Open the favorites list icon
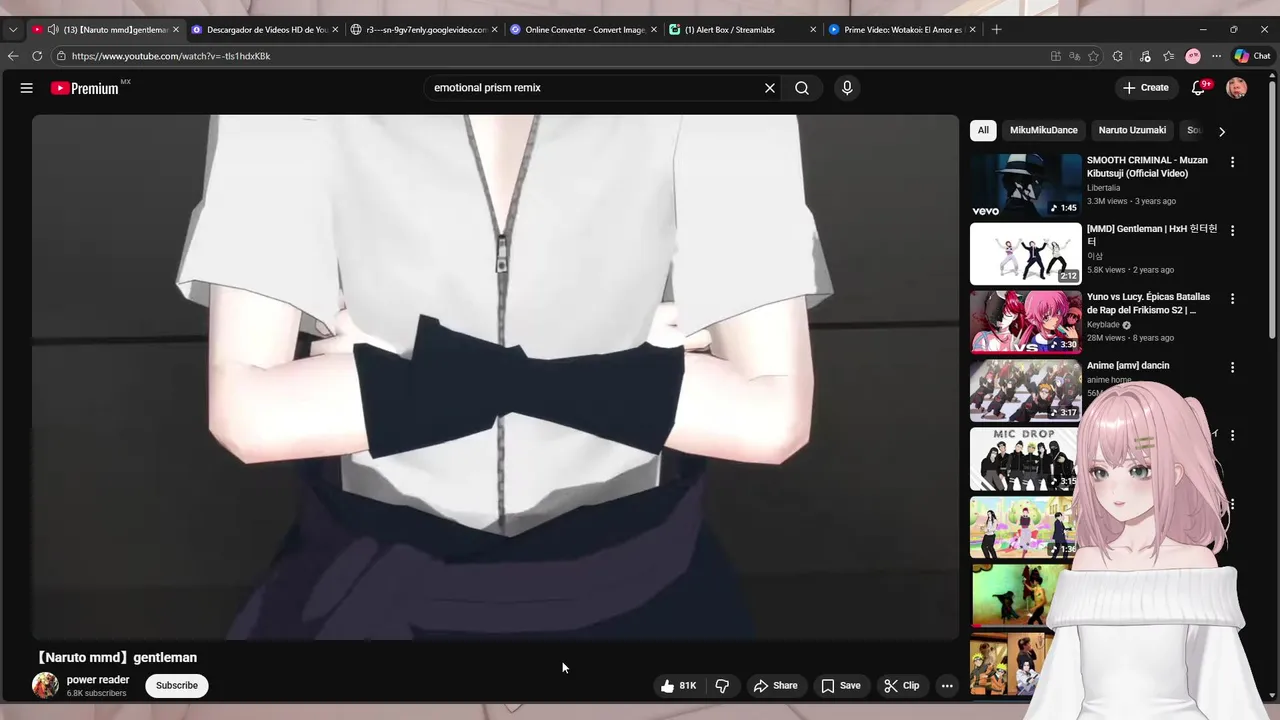Viewport: 1280px width, 720px height. click(x=1168, y=56)
